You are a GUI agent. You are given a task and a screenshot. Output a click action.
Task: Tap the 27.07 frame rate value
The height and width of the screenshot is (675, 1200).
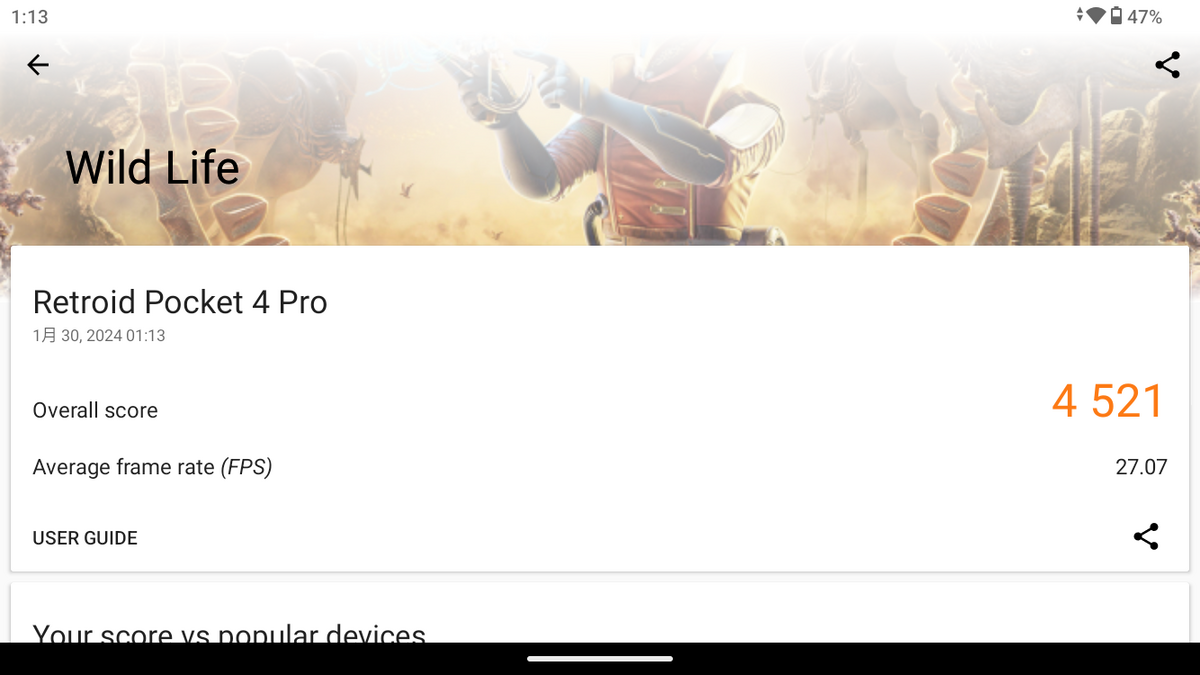pyautogui.click(x=1141, y=467)
